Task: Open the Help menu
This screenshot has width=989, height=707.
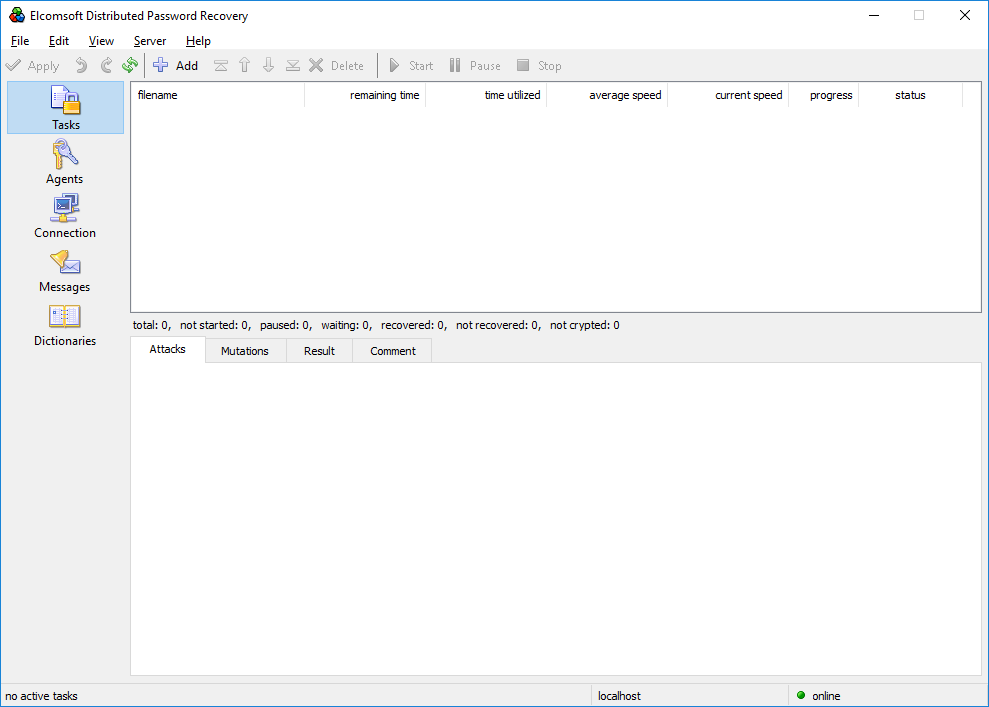Action: tap(198, 41)
